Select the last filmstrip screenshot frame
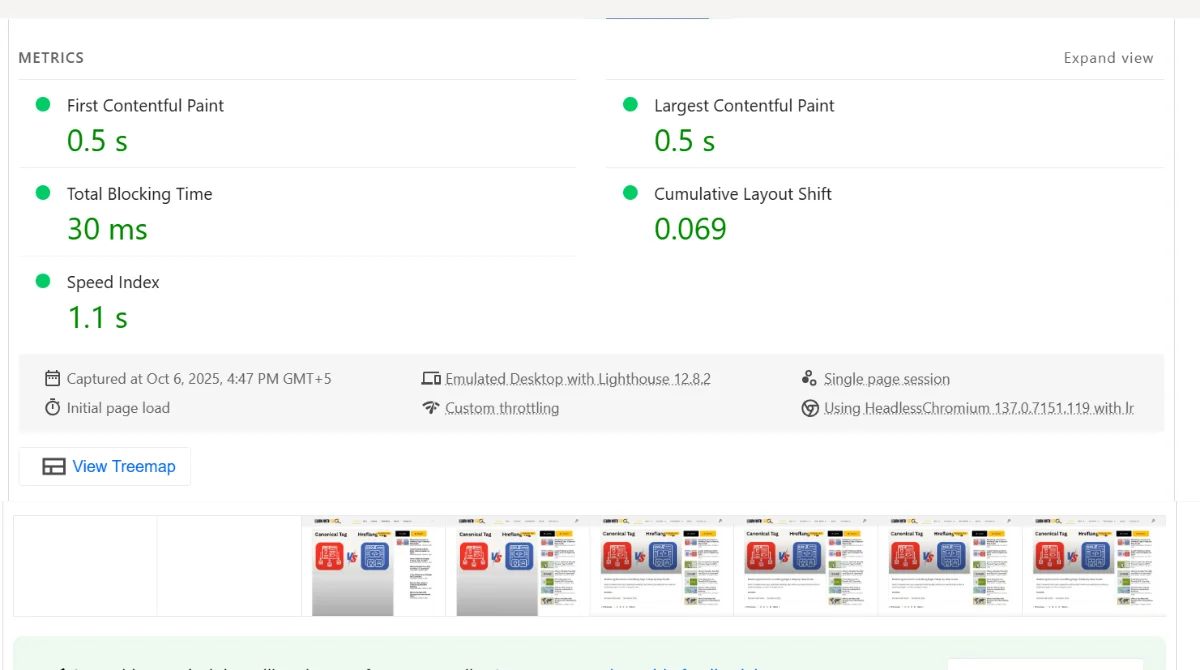This screenshot has height=670, width=1200. [x=1094, y=565]
